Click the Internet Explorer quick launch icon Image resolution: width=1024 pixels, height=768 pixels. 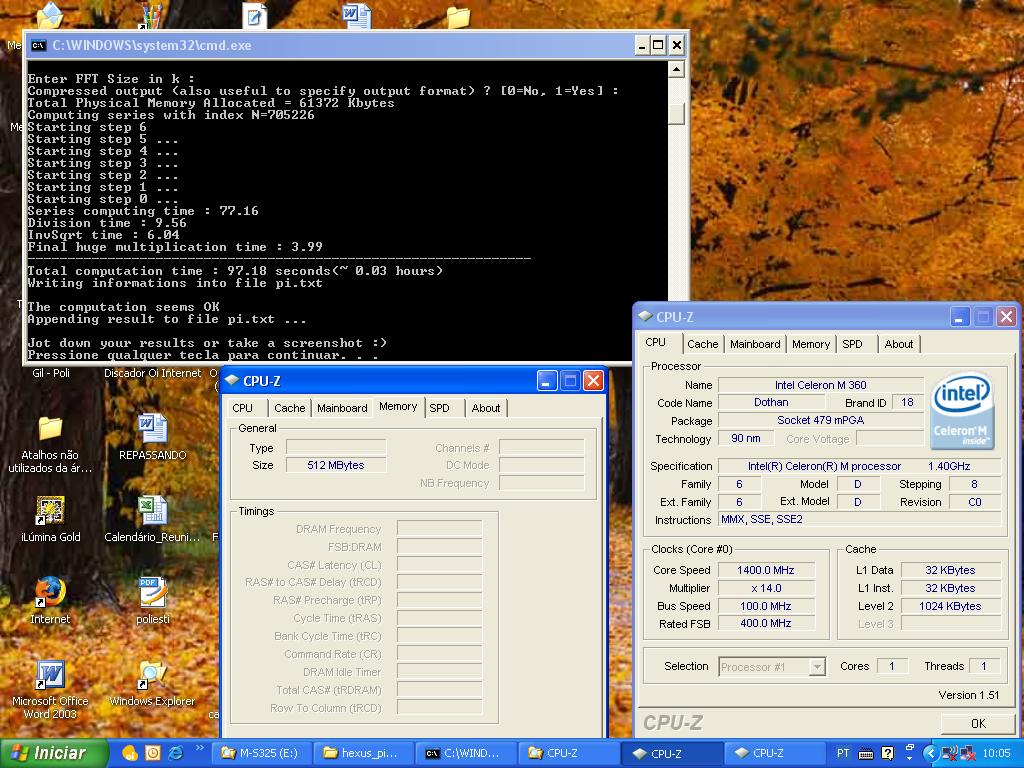tap(176, 753)
